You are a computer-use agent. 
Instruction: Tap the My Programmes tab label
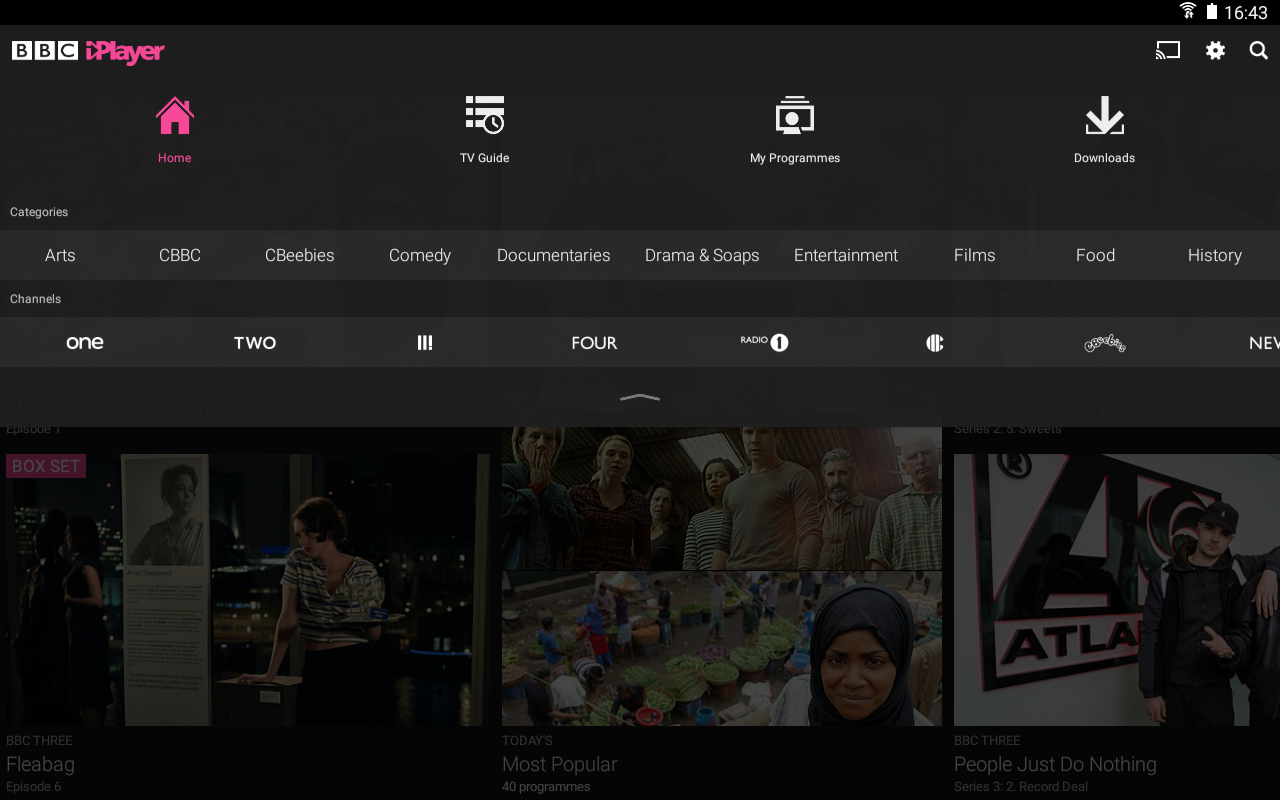795,158
